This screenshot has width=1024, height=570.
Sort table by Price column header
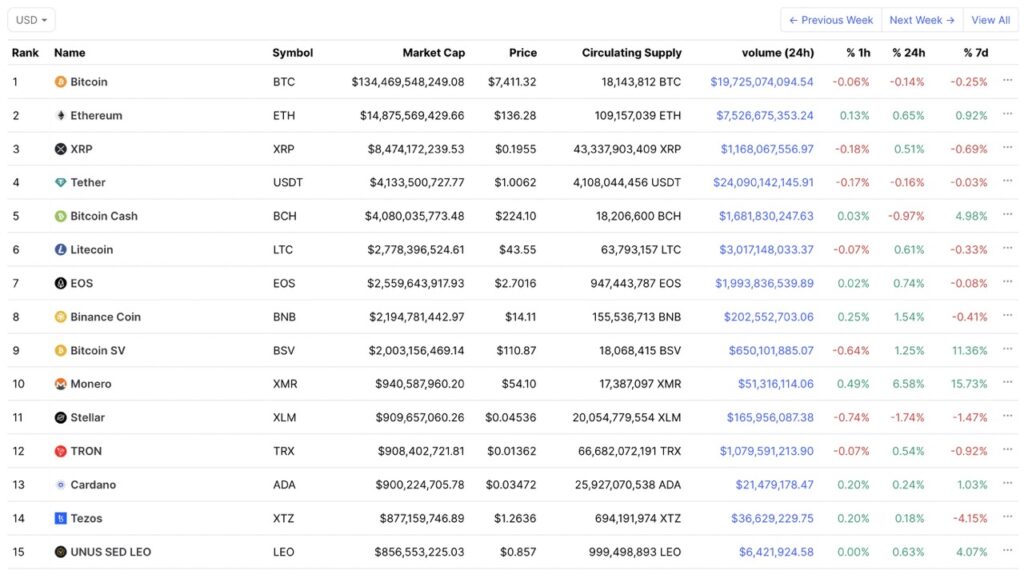coord(522,53)
